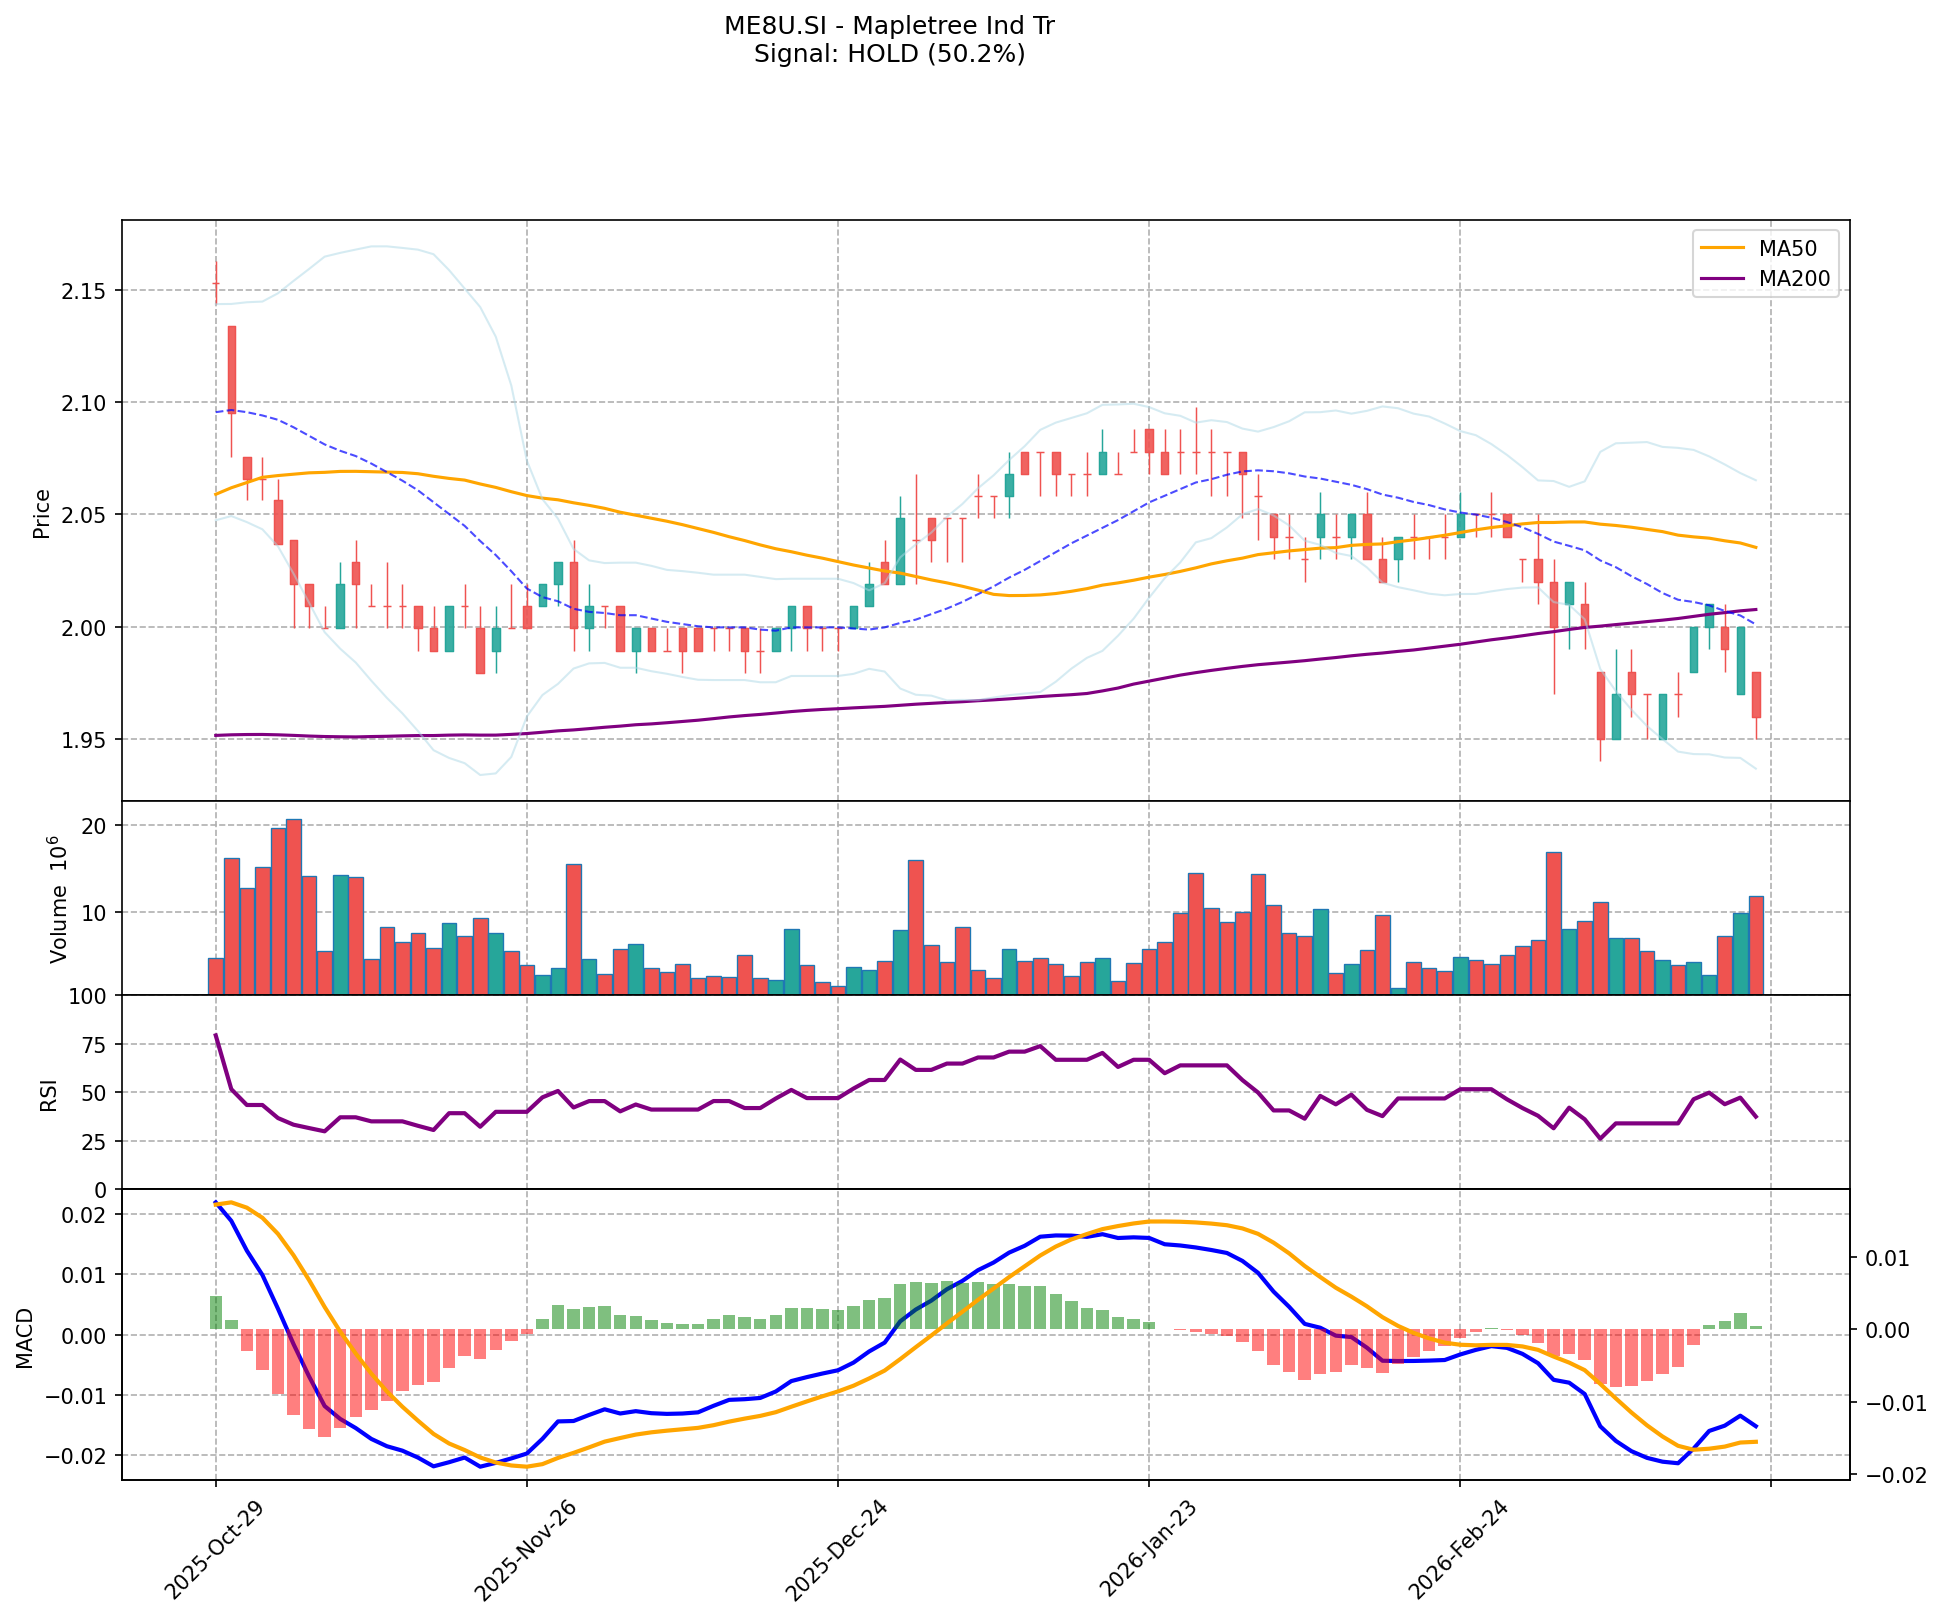1943x1619 pixels.
Task: Click the purple MA200 legend line swatch
Action: pyautogui.click(x=1722, y=279)
